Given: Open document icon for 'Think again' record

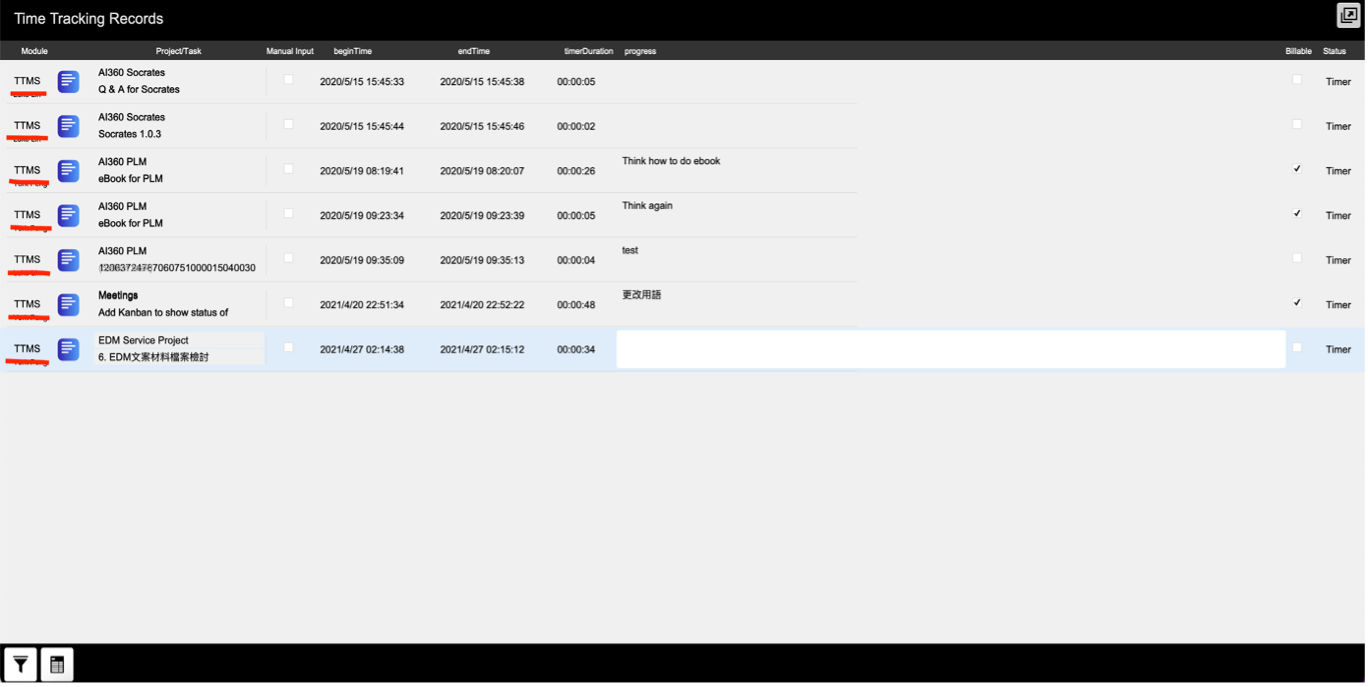Looking at the screenshot, I should [x=68, y=215].
